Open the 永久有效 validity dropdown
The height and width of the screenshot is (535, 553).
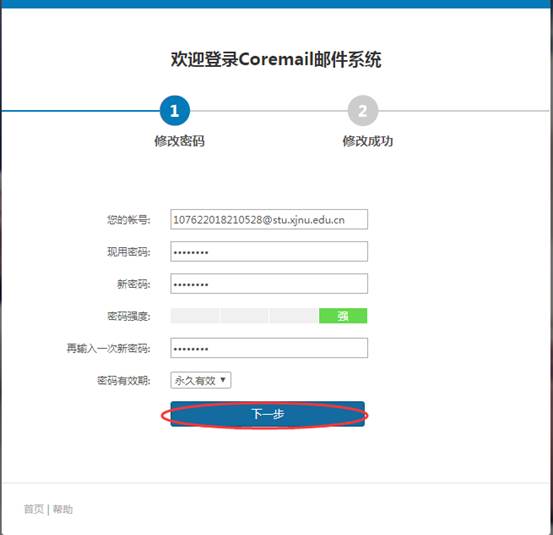click(x=201, y=380)
